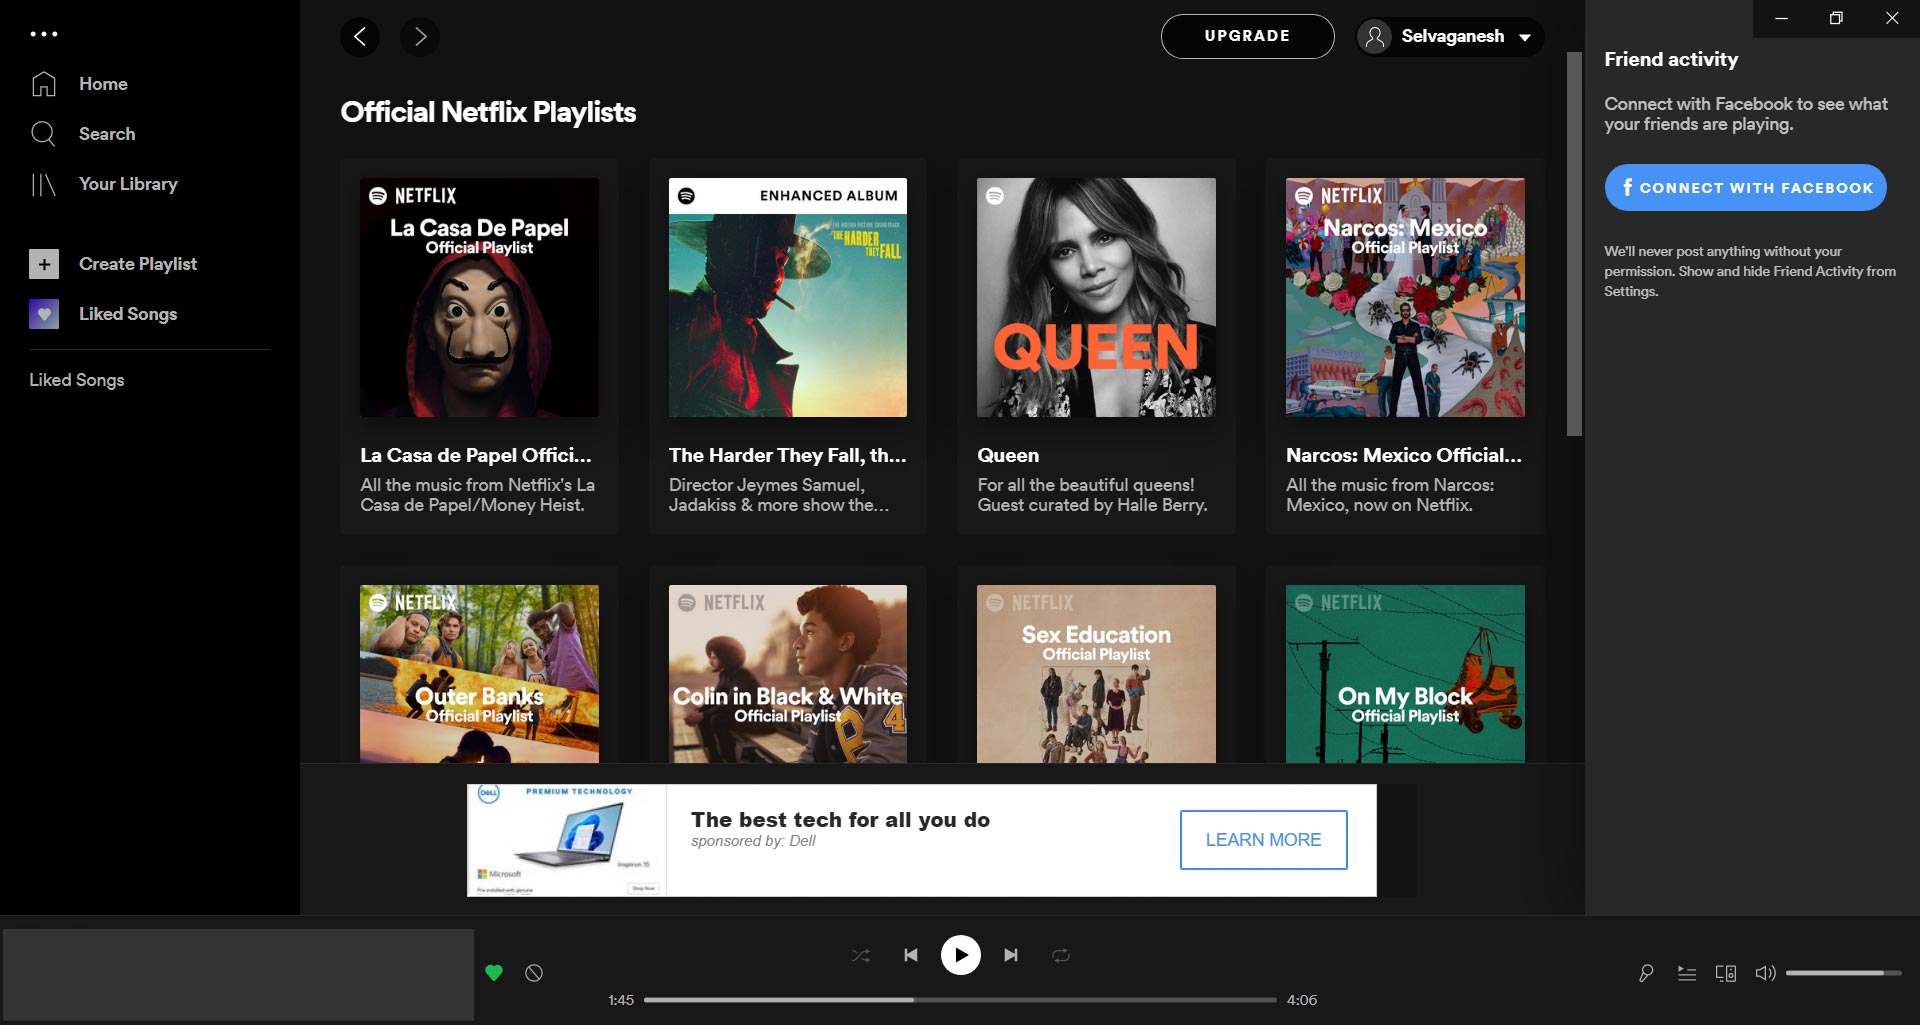Click the 1:45 elapsed time label
Image resolution: width=1920 pixels, height=1025 pixels.
point(621,1000)
